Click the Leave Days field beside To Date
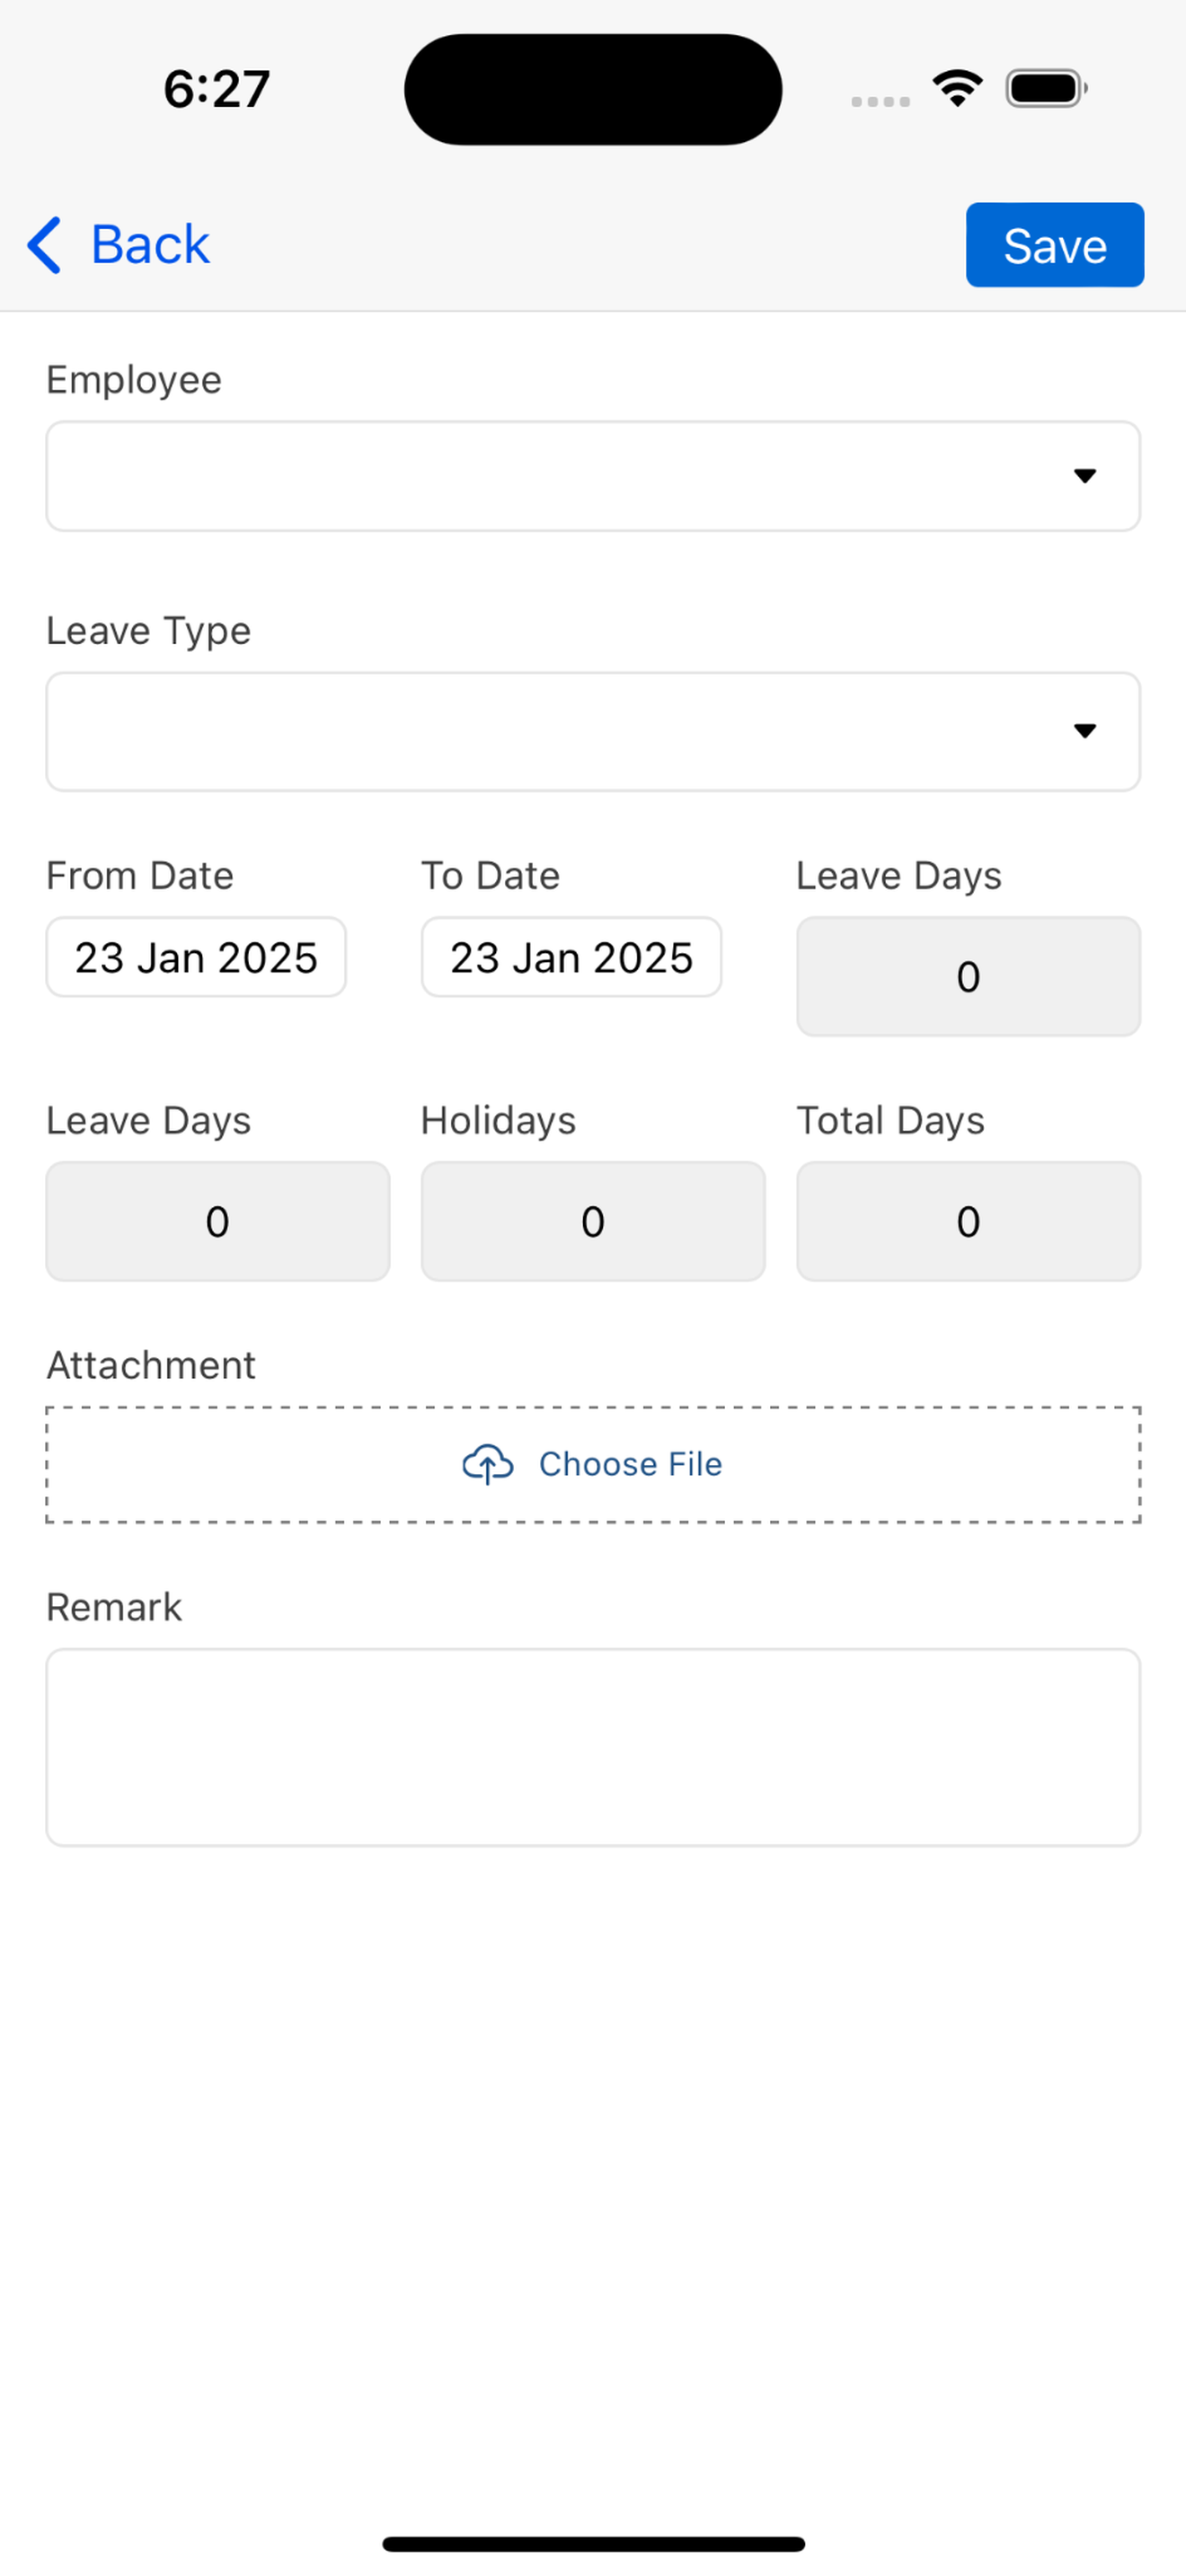This screenshot has width=1186, height=2576. pos(968,976)
